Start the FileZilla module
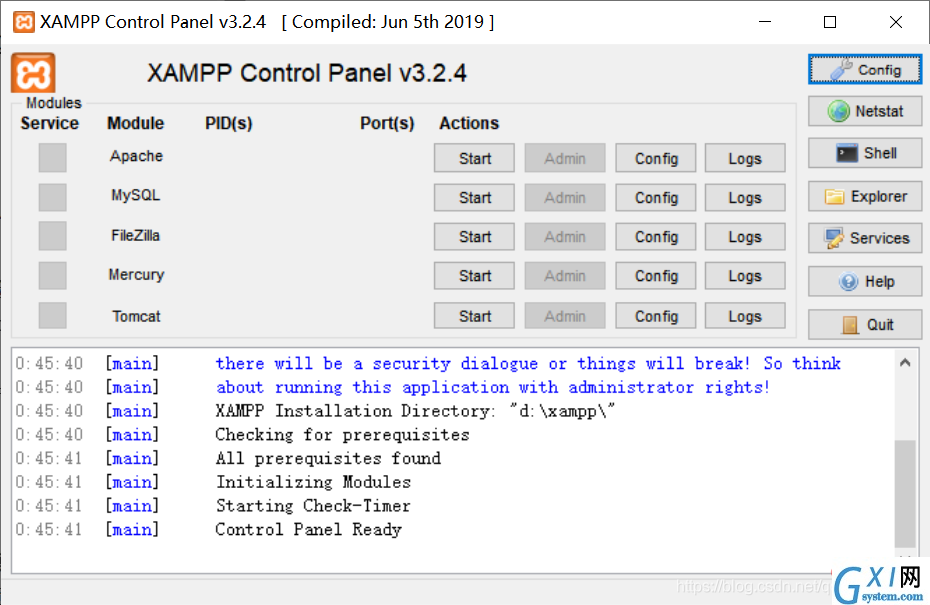 [x=474, y=237]
